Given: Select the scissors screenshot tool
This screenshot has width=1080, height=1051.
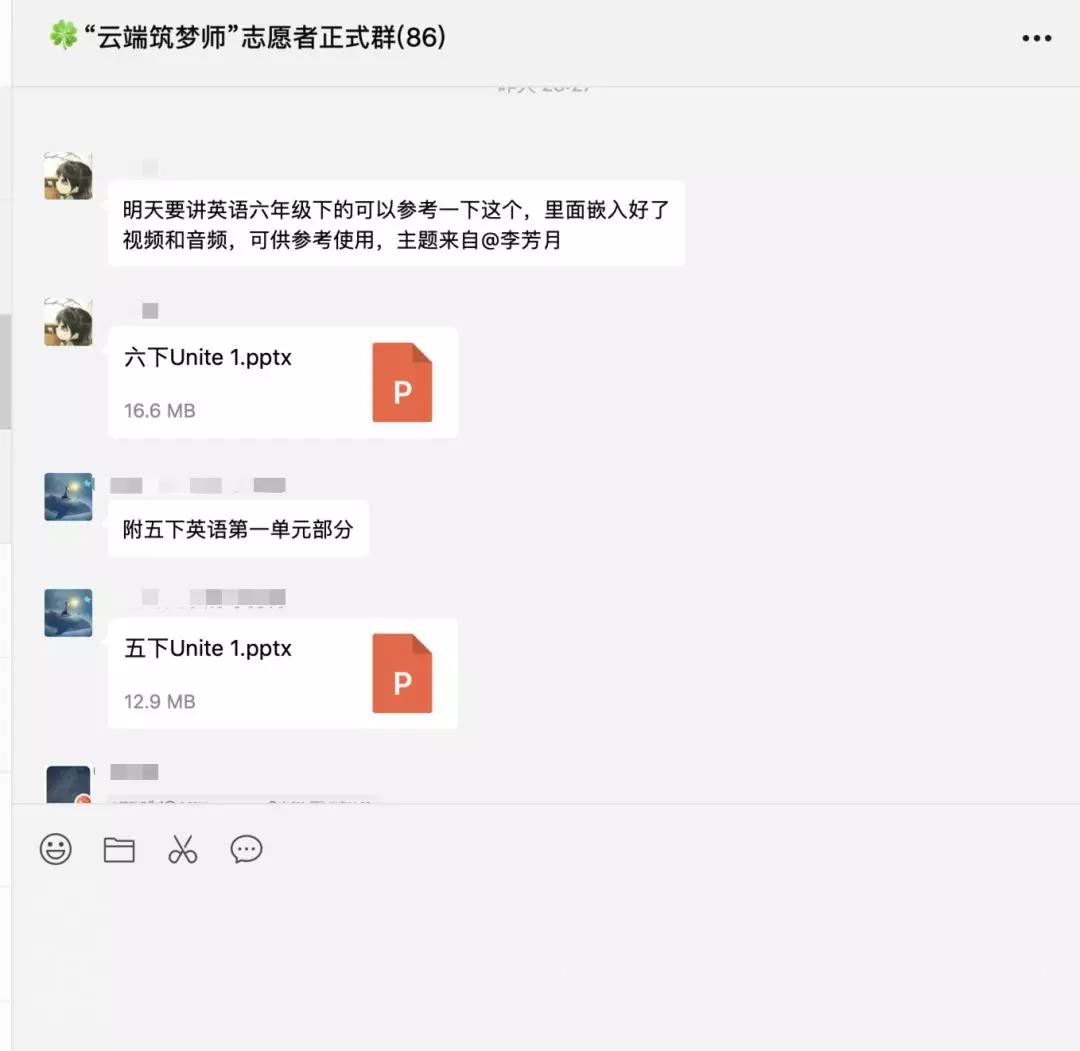Looking at the screenshot, I should 183,849.
